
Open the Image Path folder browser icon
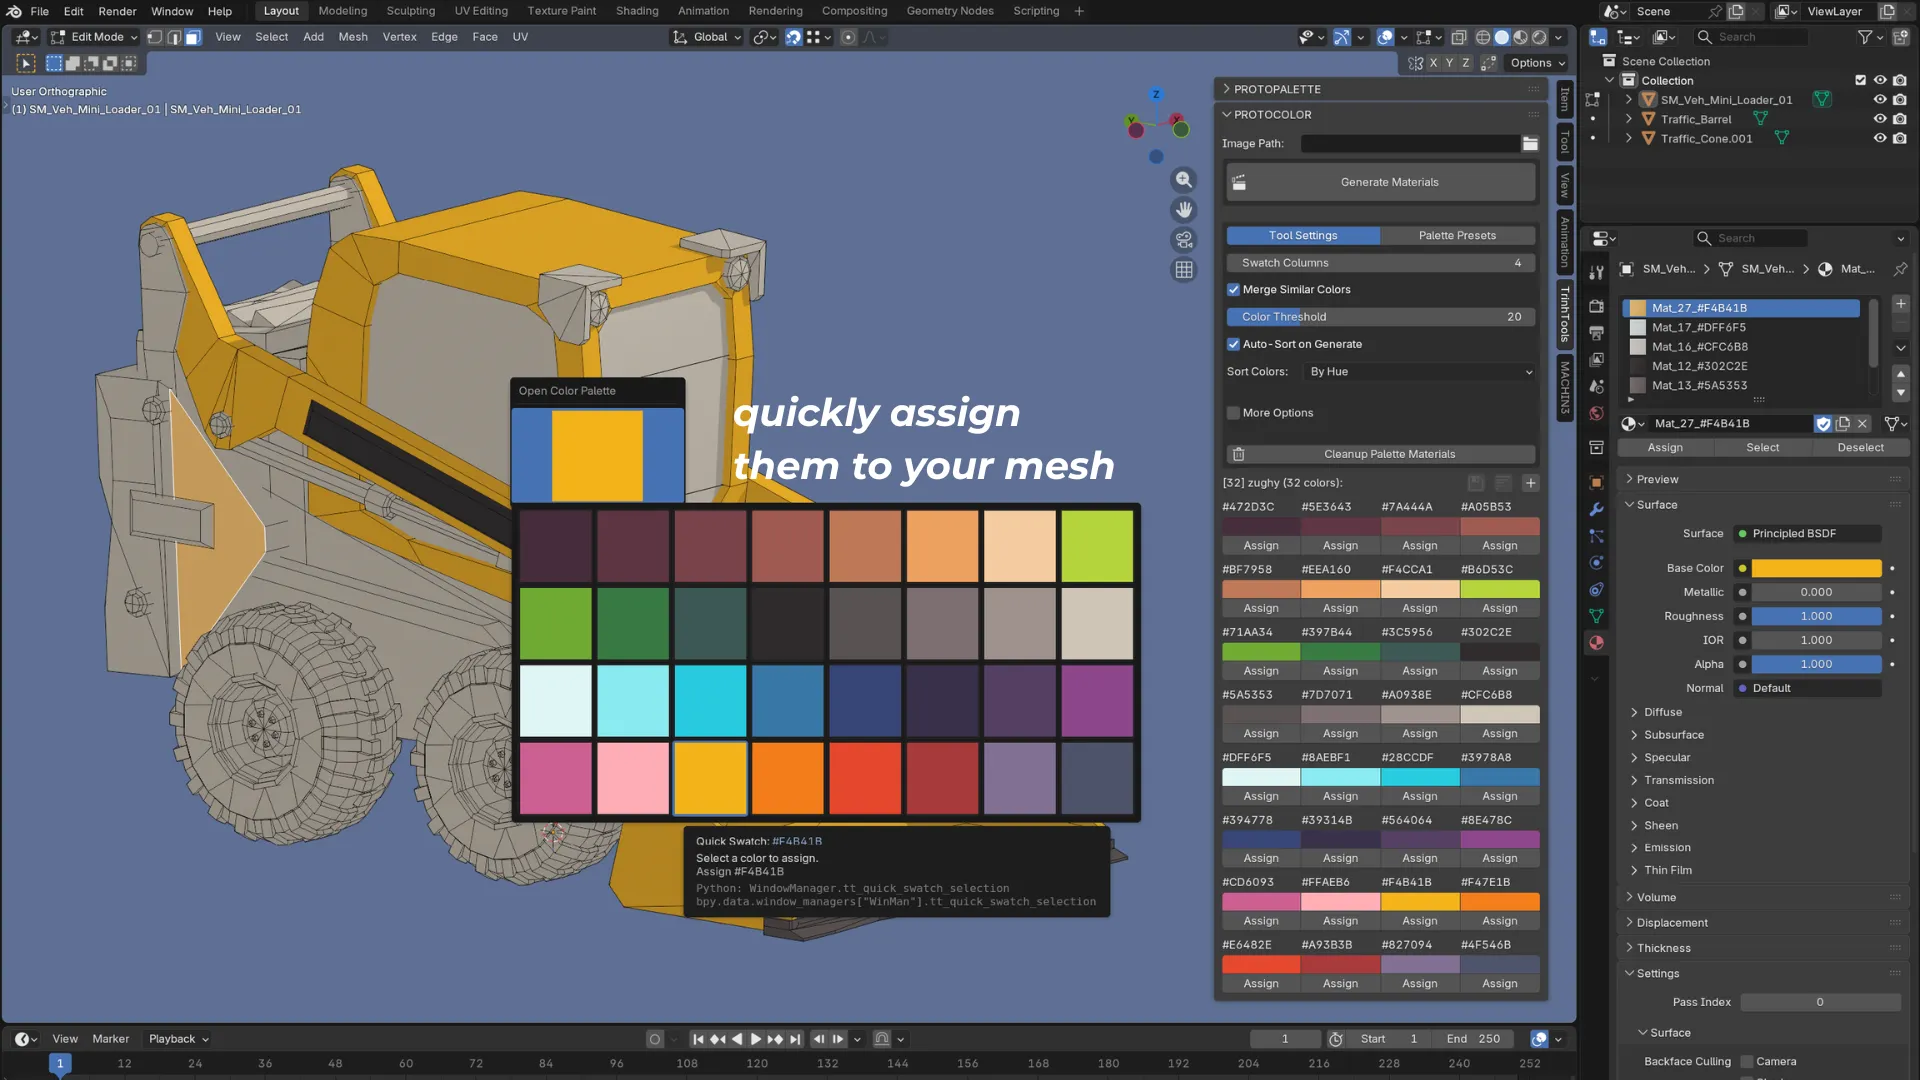(x=1530, y=144)
